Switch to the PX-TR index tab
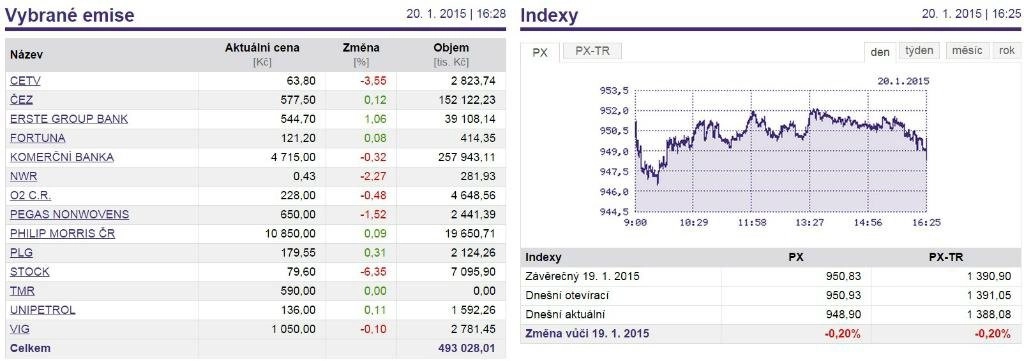The height and width of the screenshot is (361, 1024). click(x=592, y=51)
